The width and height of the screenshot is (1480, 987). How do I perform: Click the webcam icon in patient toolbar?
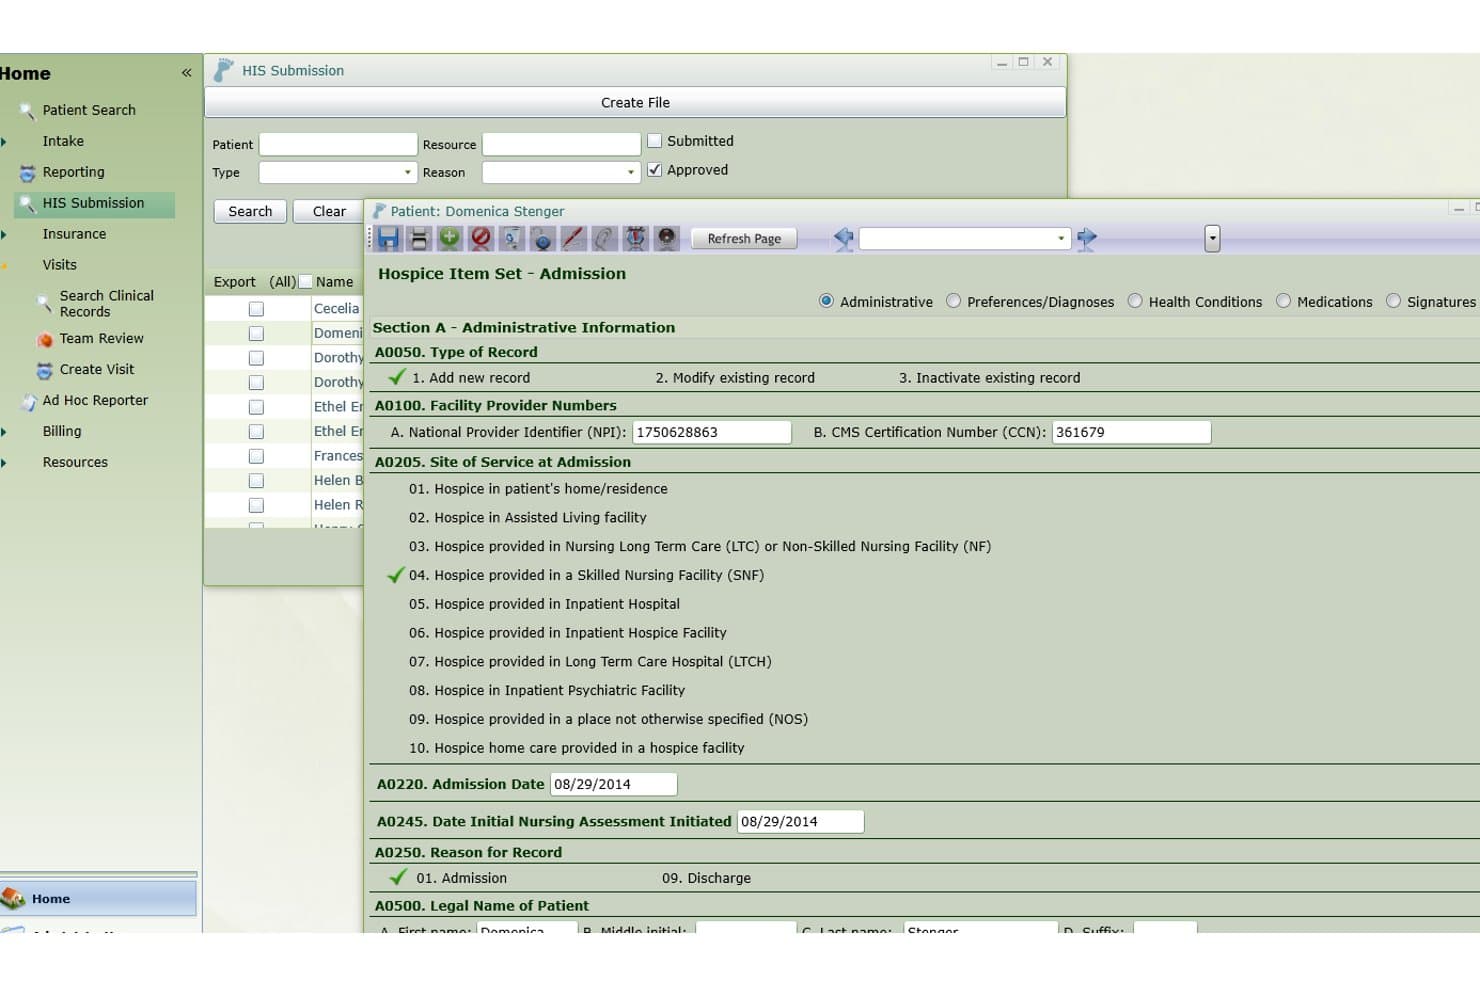click(x=666, y=238)
